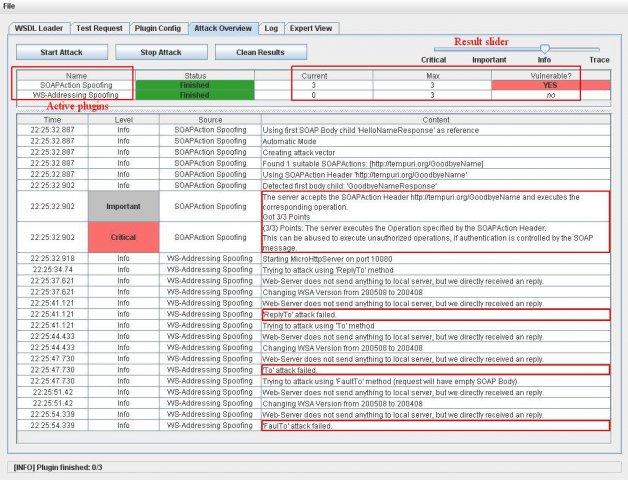Switch to the WSDL Loader tab
628x480 pixels.
[39, 28]
